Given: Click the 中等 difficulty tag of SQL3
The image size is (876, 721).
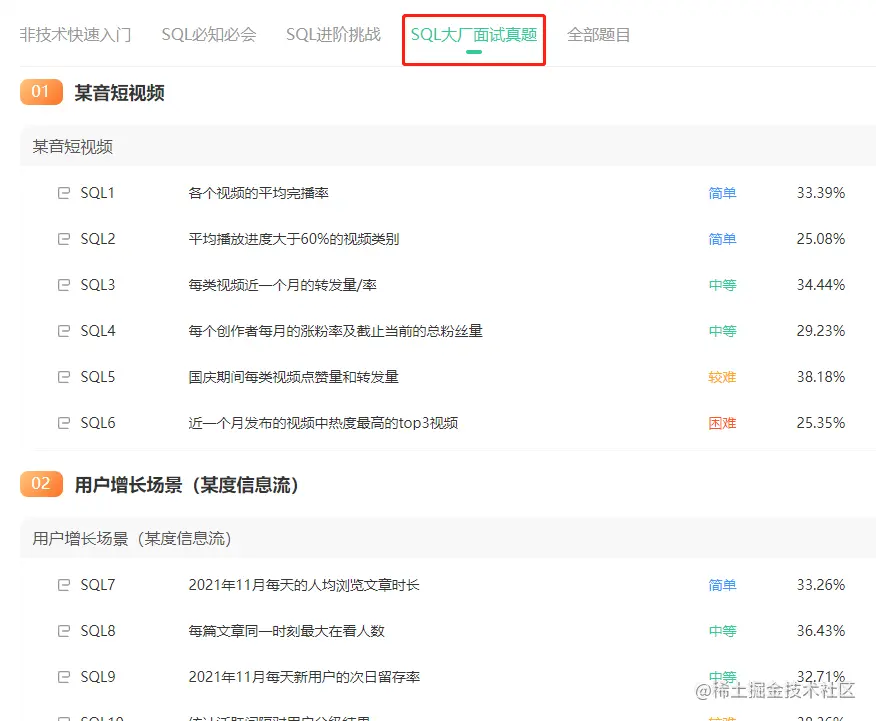Looking at the screenshot, I should (722, 285).
